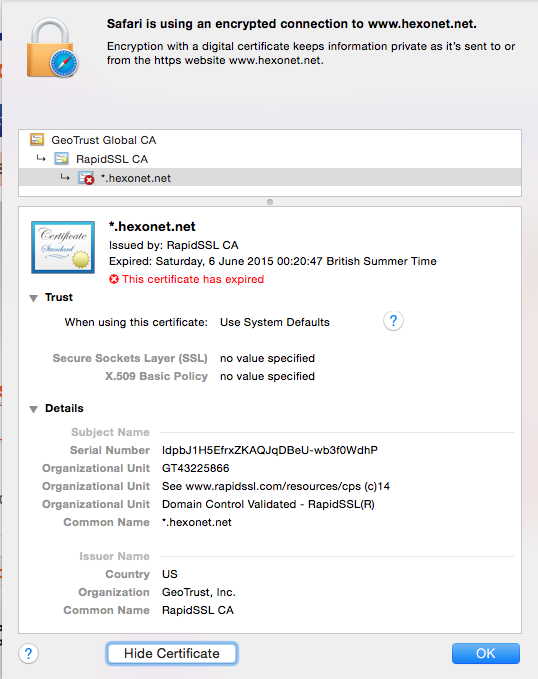Click Hide Certificate button
This screenshot has height=679, width=538.
172,653
